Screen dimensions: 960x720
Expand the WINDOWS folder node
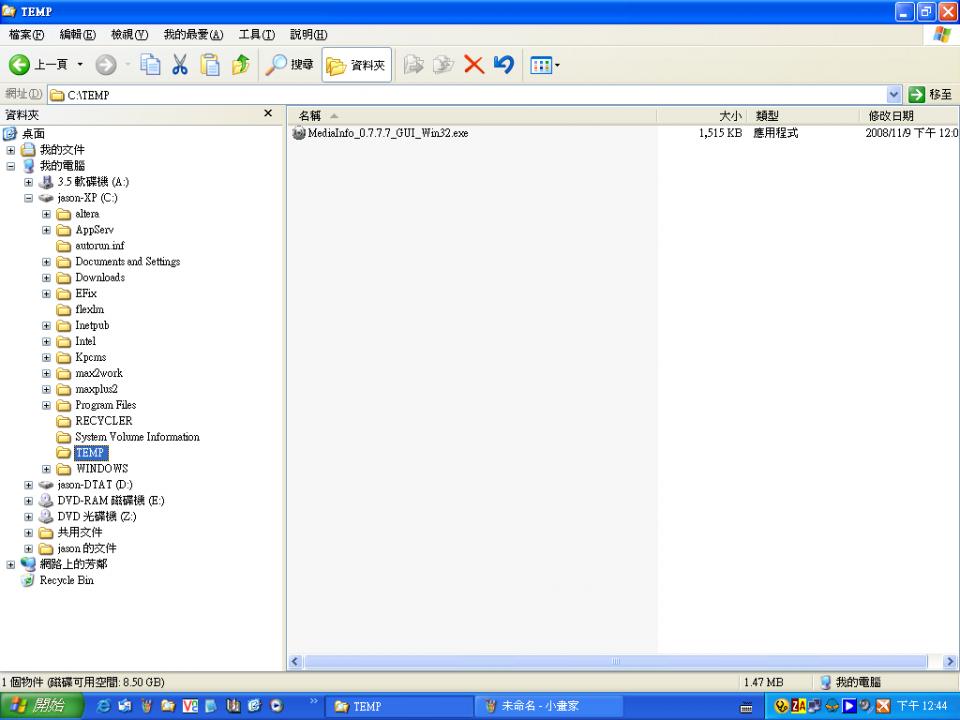tap(46, 469)
